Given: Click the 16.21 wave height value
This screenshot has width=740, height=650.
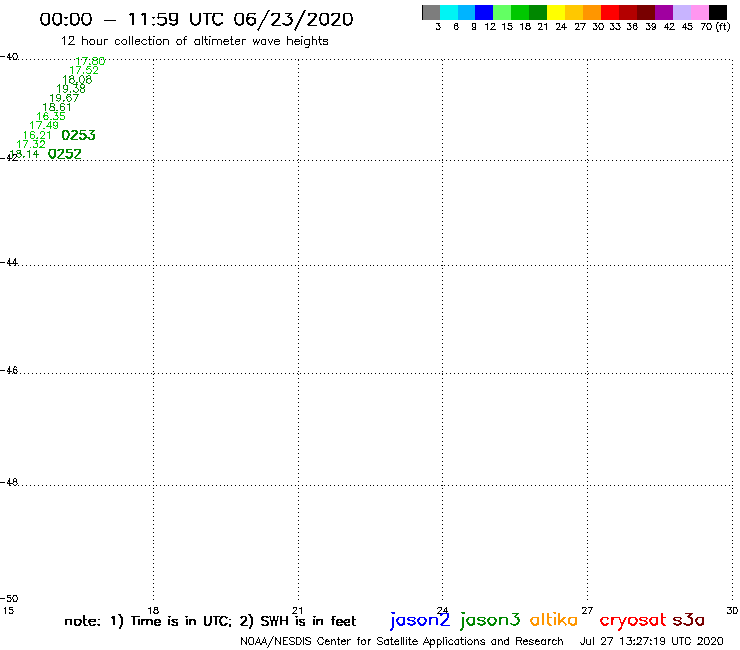Looking at the screenshot, I should tap(37, 135).
